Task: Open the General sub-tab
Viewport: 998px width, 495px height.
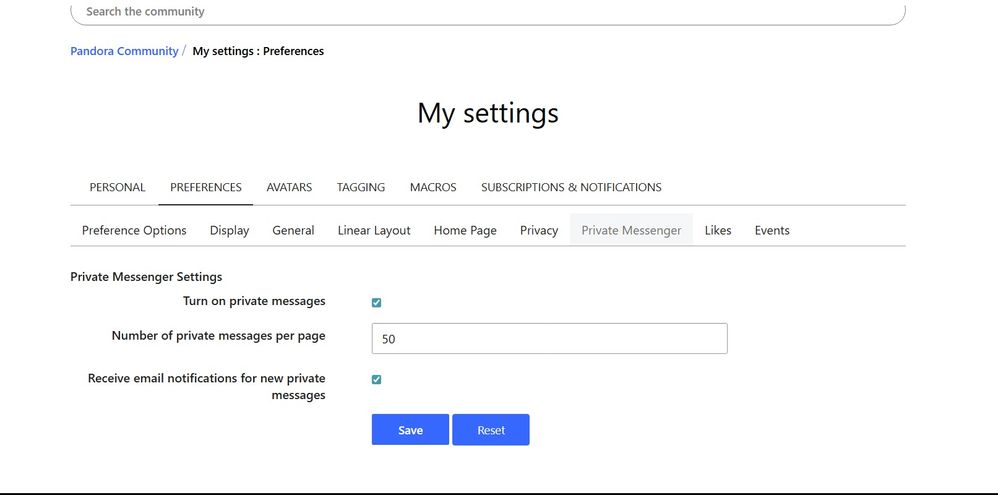Action: pyautogui.click(x=293, y=230)
